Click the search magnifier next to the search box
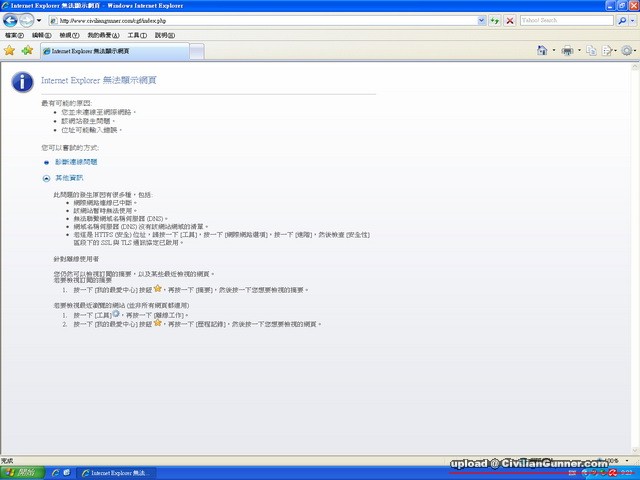The height and width of the screenshot is (480, 640). tap(623, 20)
